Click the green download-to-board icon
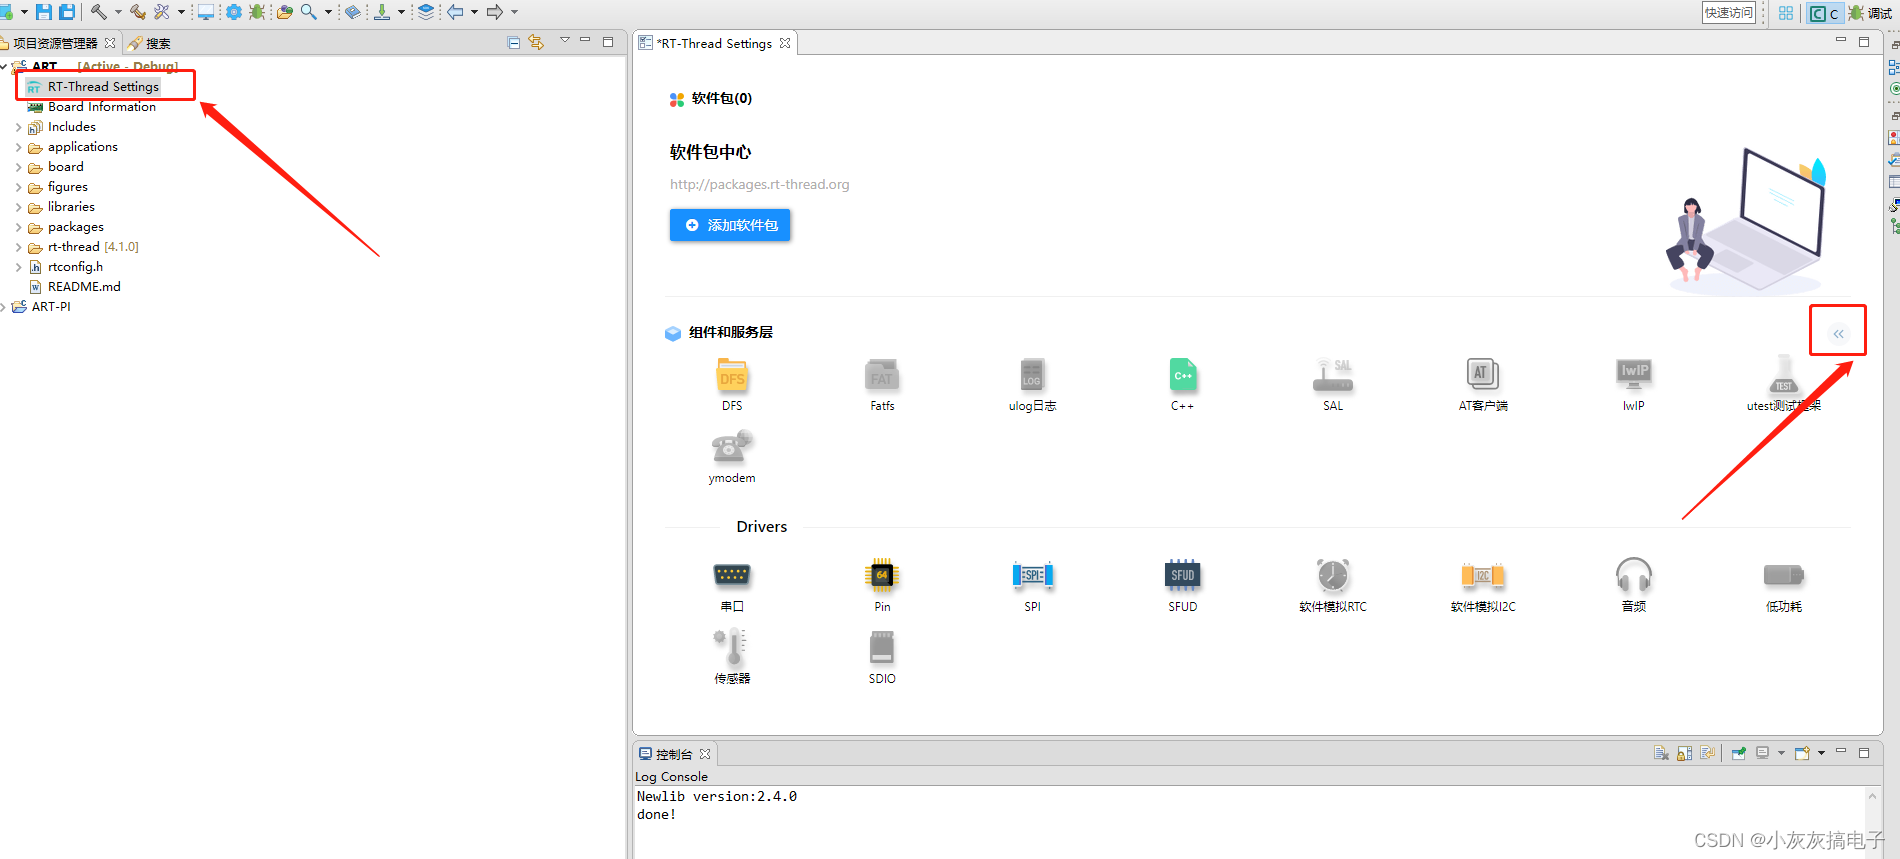Viewport: 1900px width, 859px height. click(382, 12)
